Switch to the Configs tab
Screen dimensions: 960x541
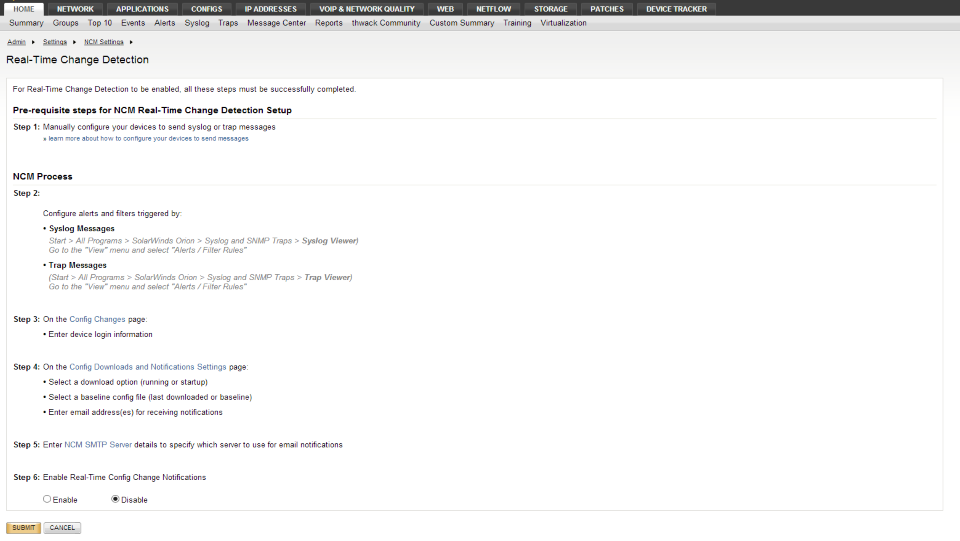(x=207, y=9)
